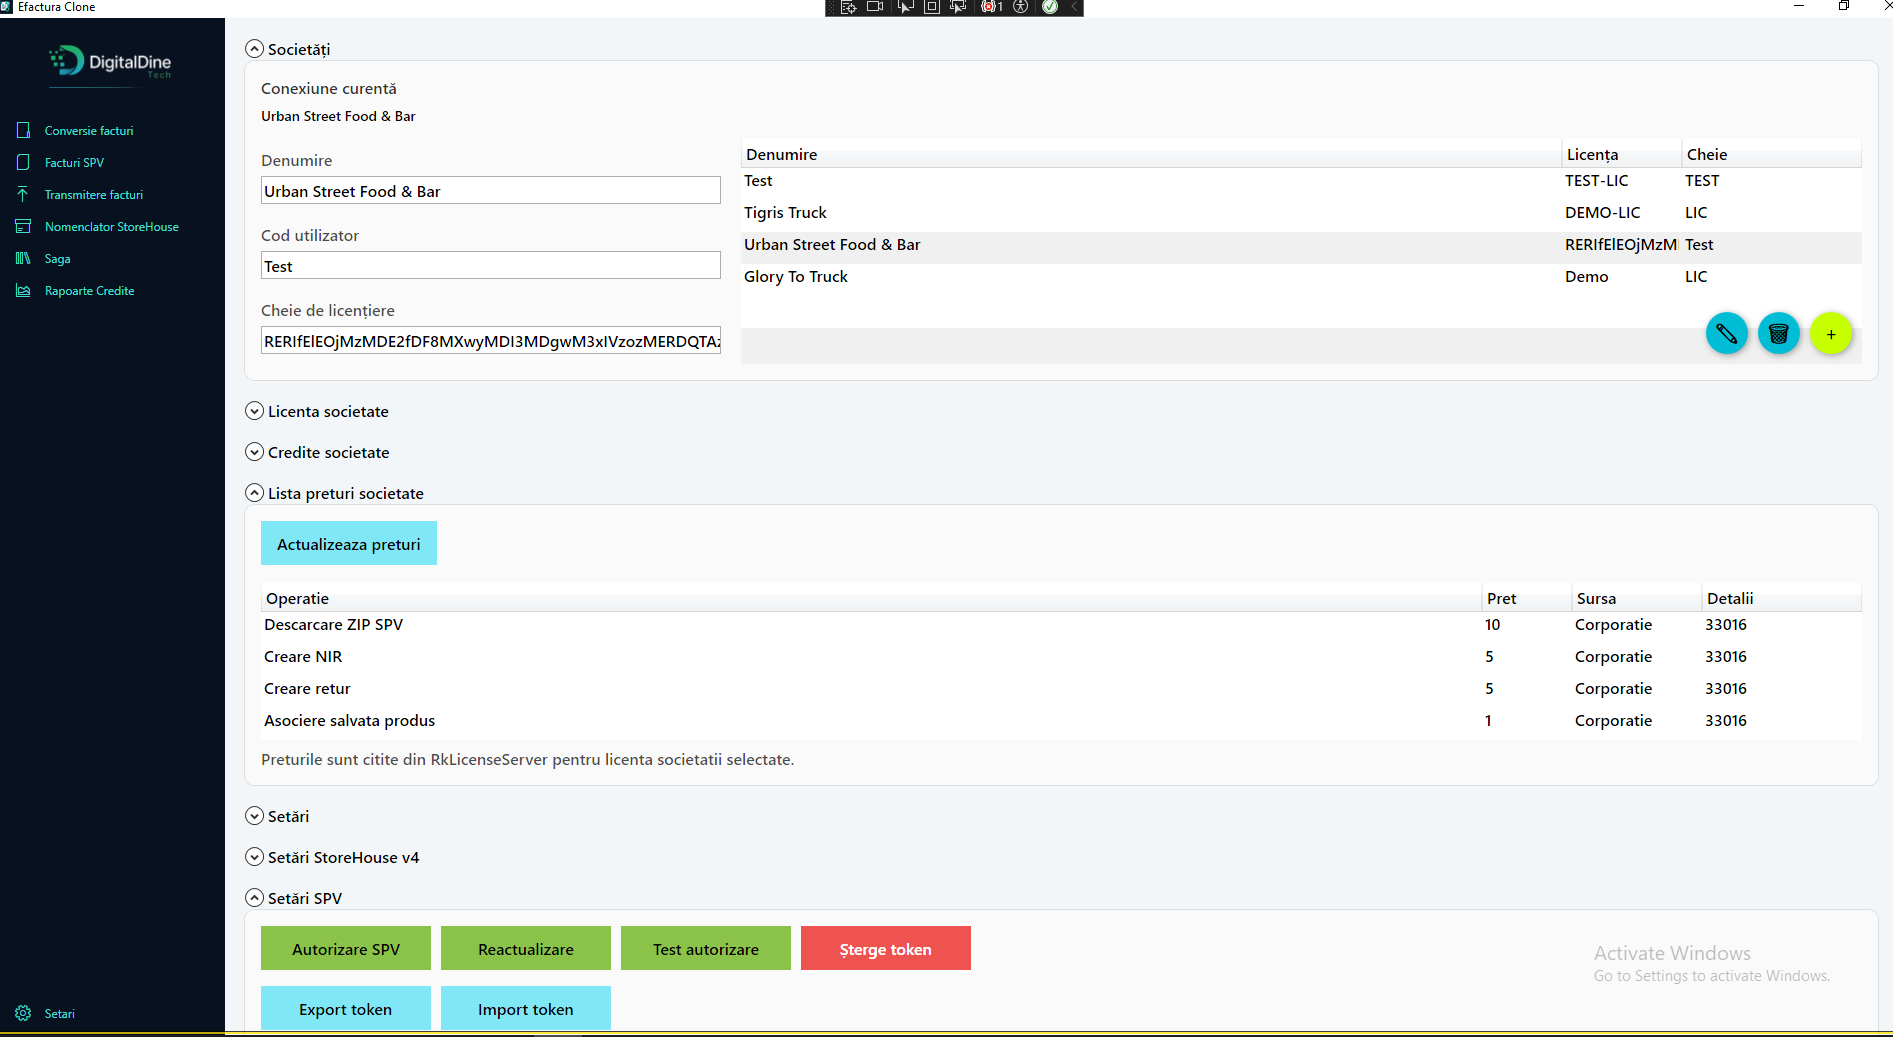This screenshot has height=1037, width=1893.
Task: Open Setari with the gear icon
Action: coord(23,1013)
